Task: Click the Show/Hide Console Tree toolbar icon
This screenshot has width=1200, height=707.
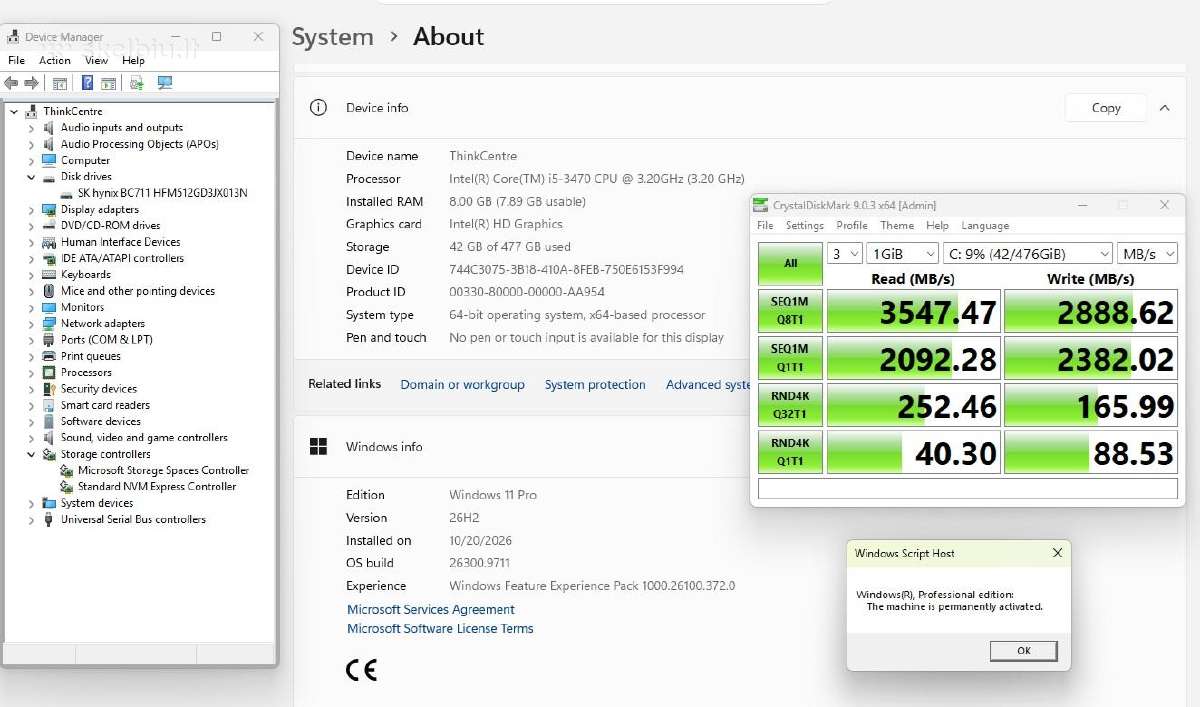Action: coord(60,83)
